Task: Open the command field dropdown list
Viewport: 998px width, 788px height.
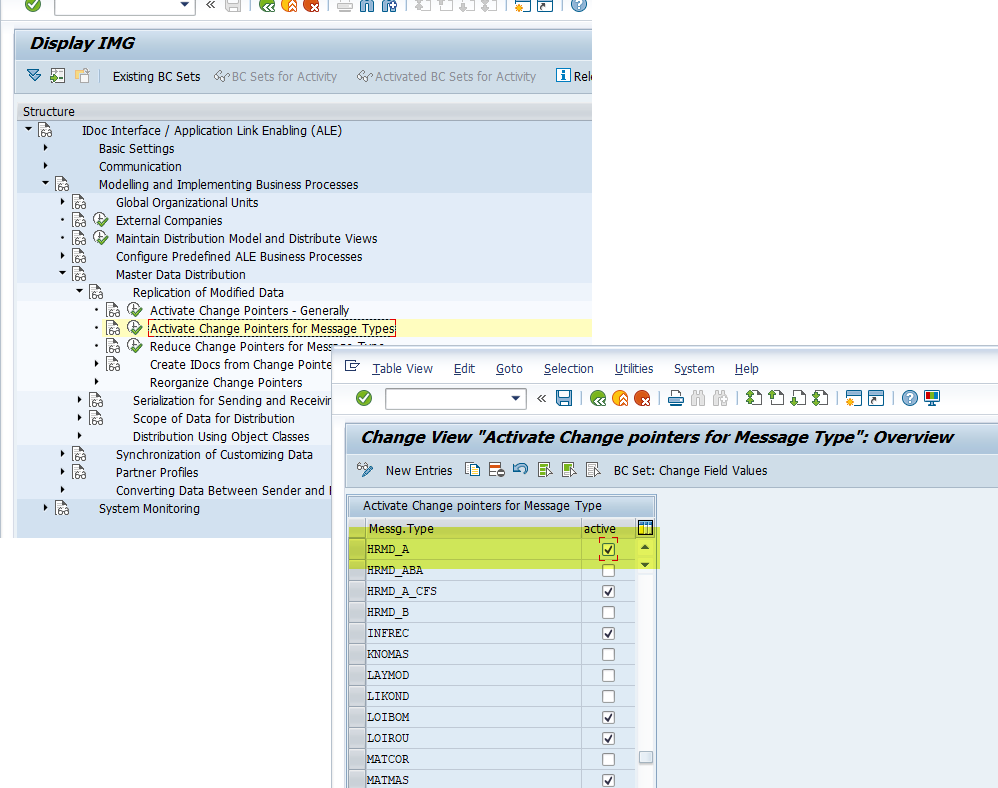Action: [518, 398]
